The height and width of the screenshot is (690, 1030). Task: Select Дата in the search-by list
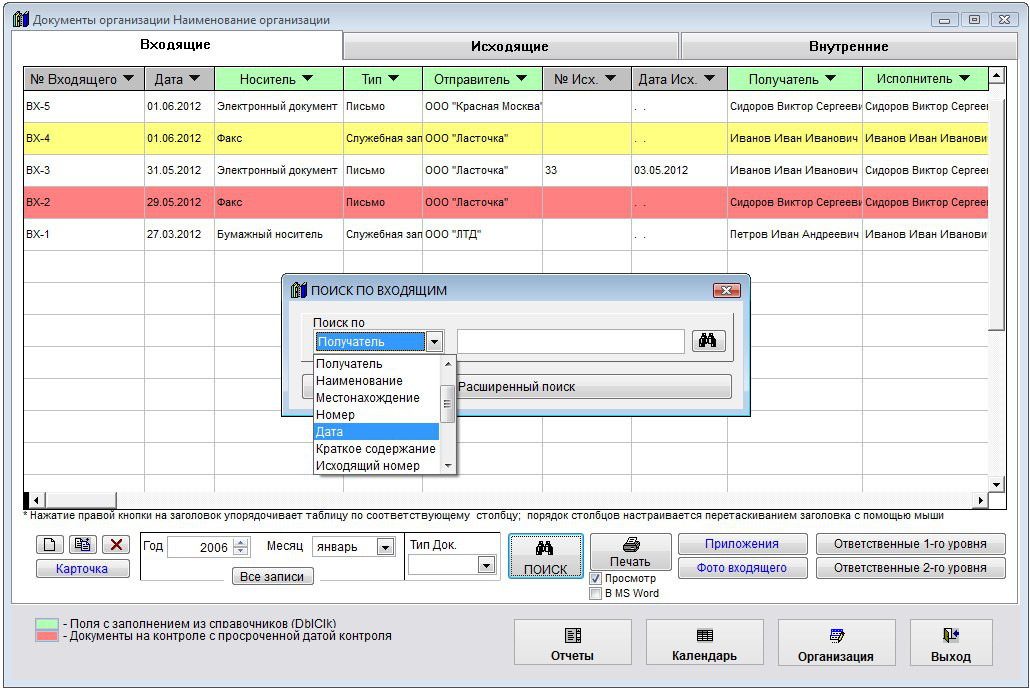click(x=376, y=432)
